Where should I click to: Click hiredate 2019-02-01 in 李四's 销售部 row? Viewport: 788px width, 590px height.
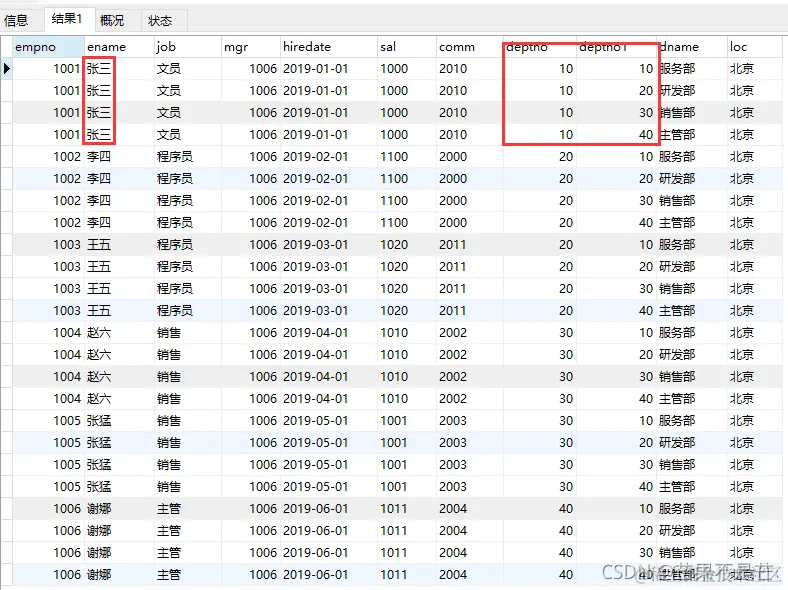coord(316,201)
